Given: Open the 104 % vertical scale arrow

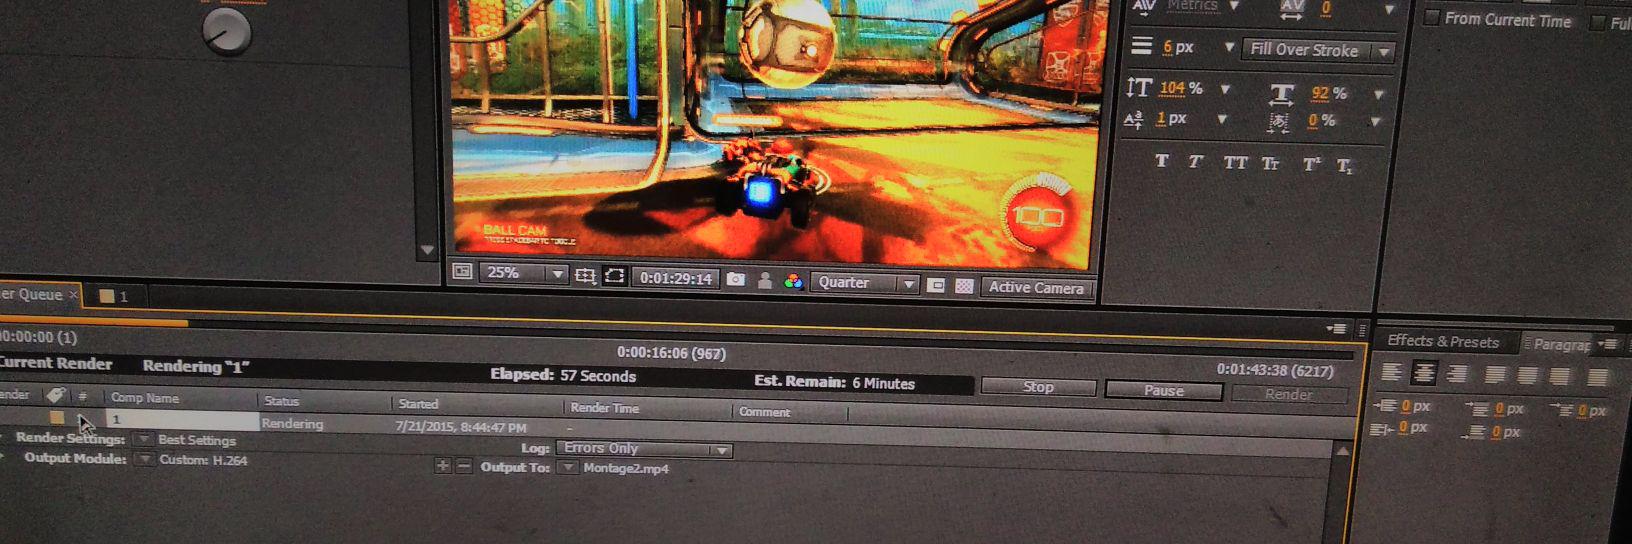Looking at the screenshot, I should [1225, 90].
